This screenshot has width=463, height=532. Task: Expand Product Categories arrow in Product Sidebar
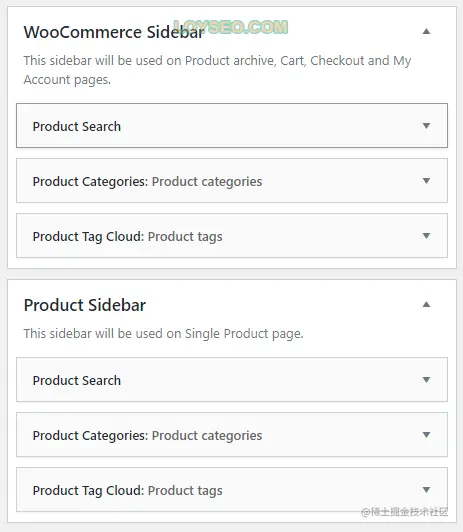tap(426, 435)
